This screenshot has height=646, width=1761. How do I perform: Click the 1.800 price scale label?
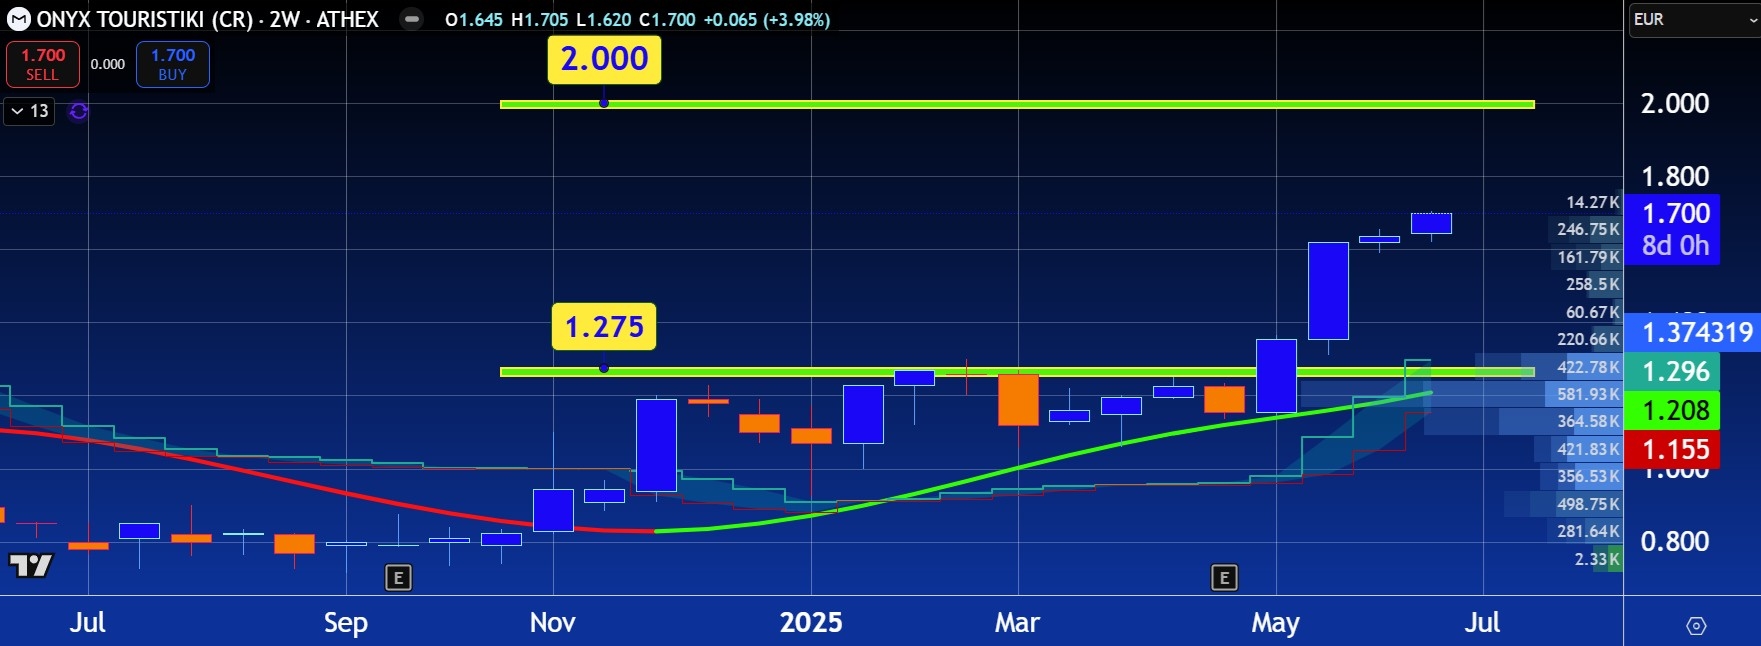click(x=1675, y=176)
